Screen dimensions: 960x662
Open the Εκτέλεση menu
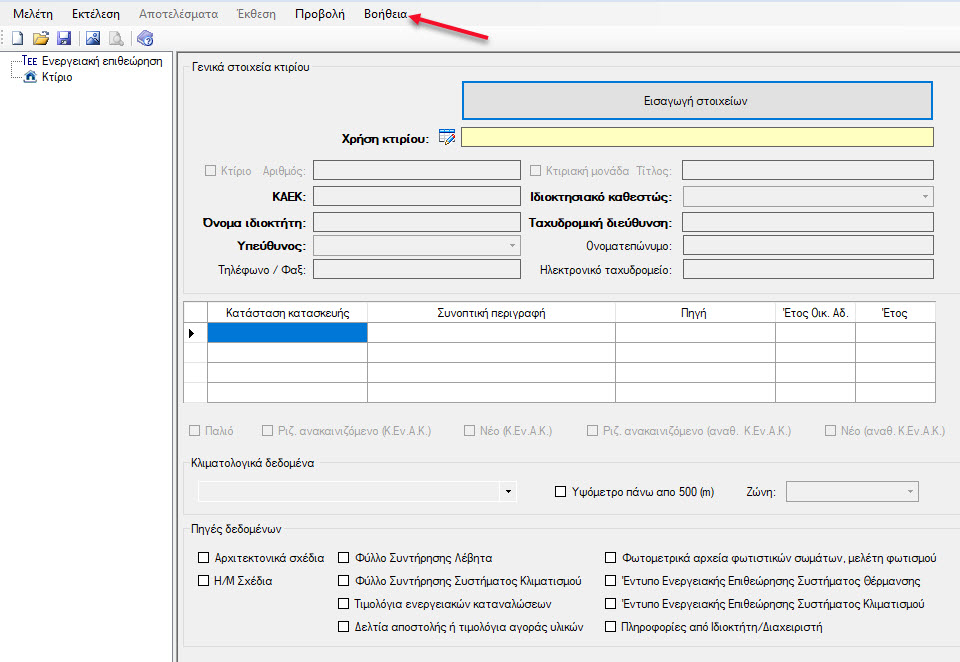tap(96, 14)
